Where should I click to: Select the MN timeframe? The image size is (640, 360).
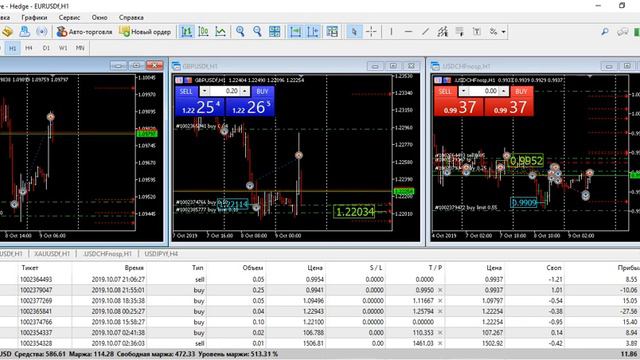80,48
